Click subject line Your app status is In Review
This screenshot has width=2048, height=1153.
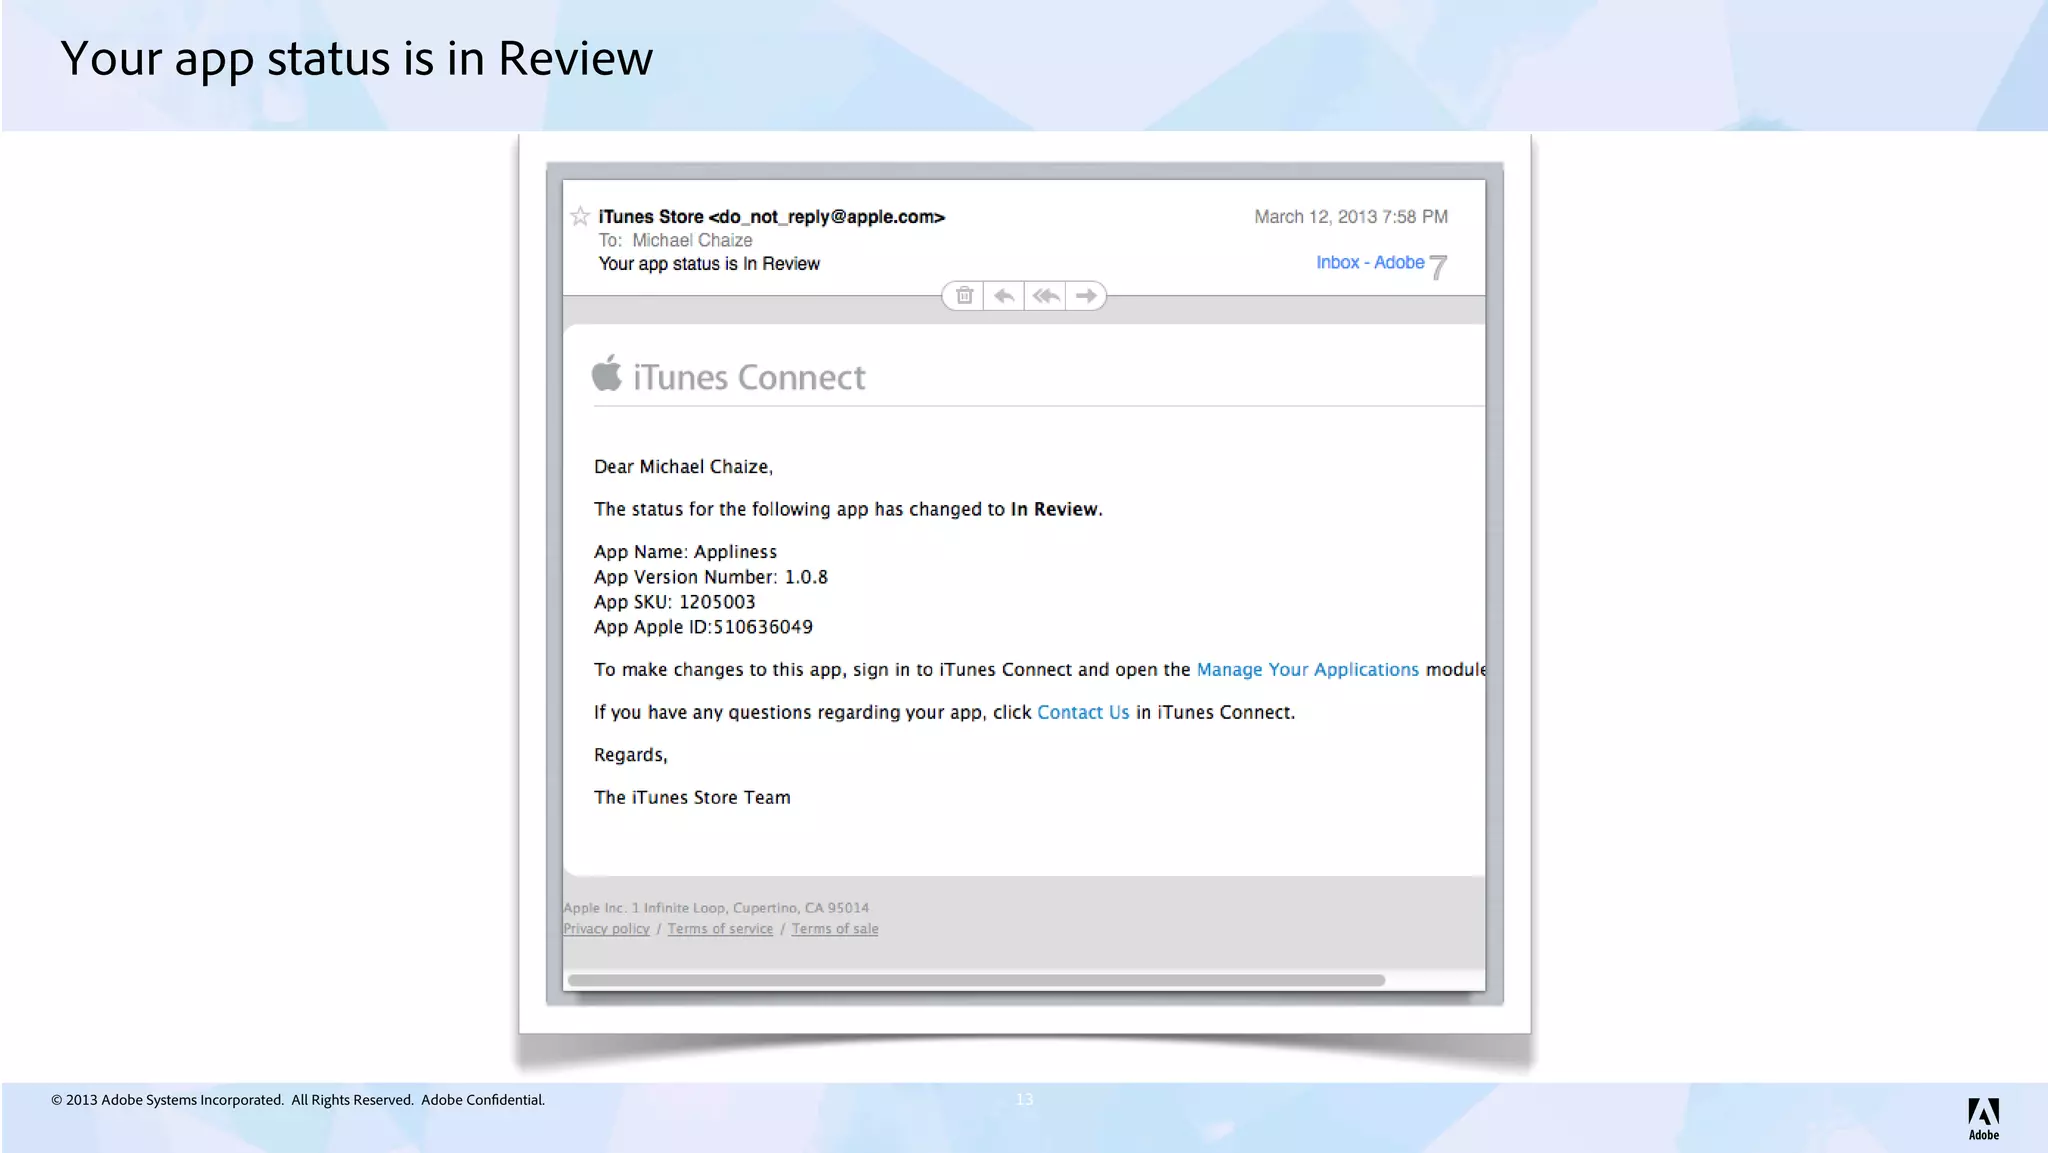(709, 264)
